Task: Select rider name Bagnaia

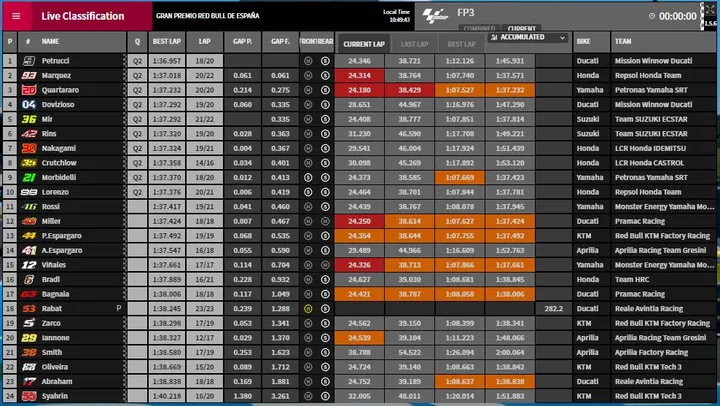Action: pos(55,294)
